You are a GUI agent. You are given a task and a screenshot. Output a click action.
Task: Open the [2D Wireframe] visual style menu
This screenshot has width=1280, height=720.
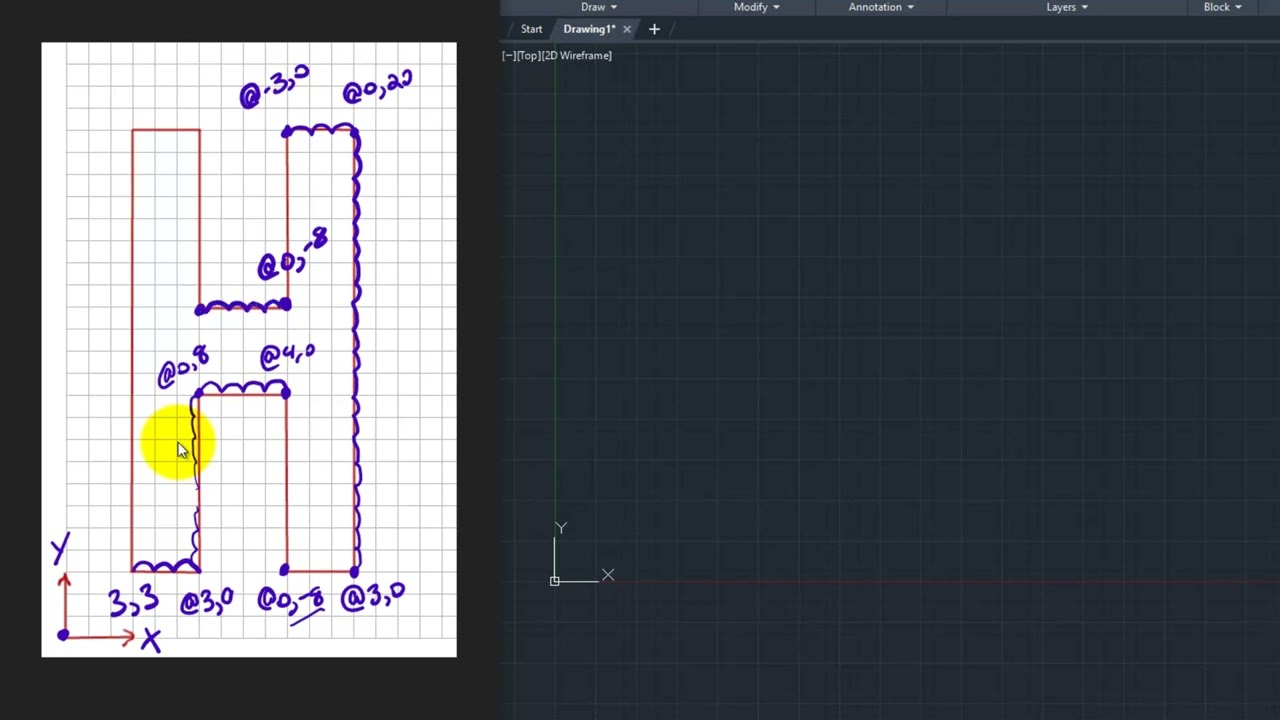576,56
